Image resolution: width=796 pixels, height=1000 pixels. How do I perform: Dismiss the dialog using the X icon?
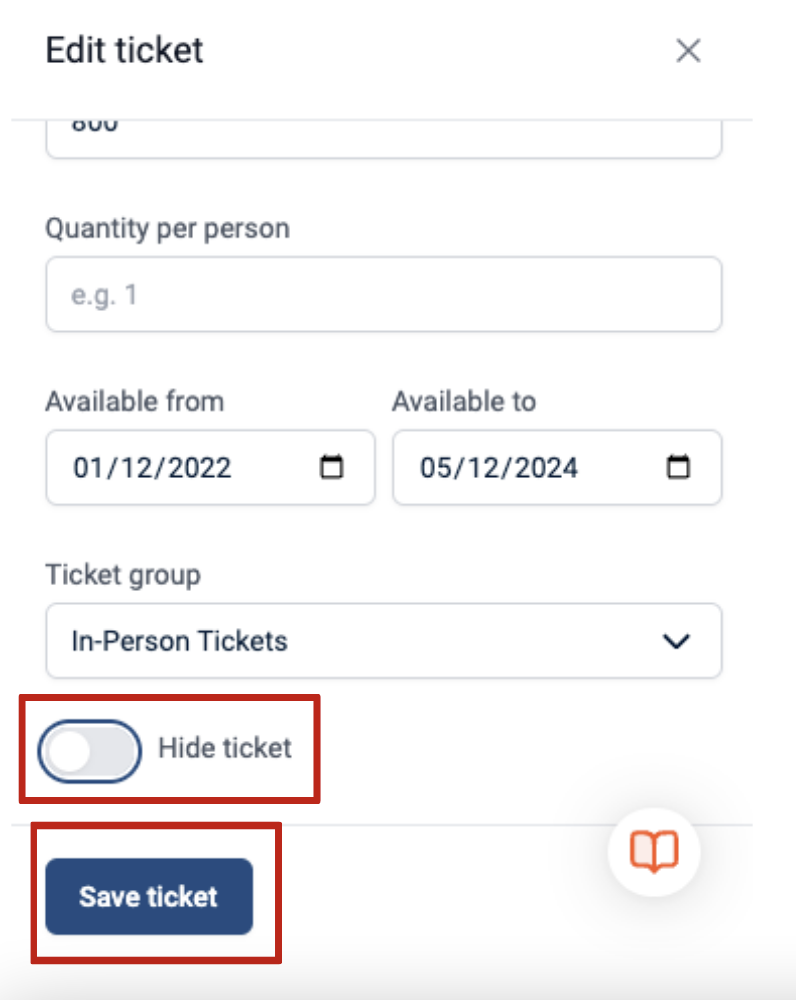(x=688, y=51)
